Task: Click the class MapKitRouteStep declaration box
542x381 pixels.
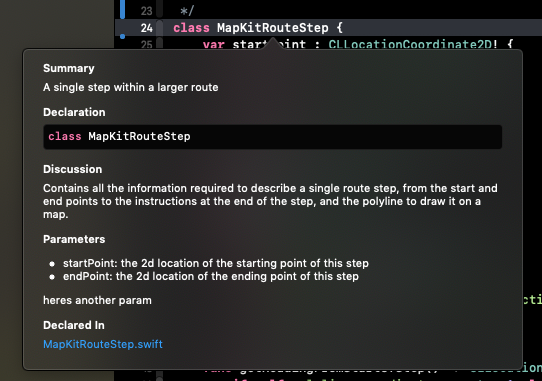Action: point(272,137)
